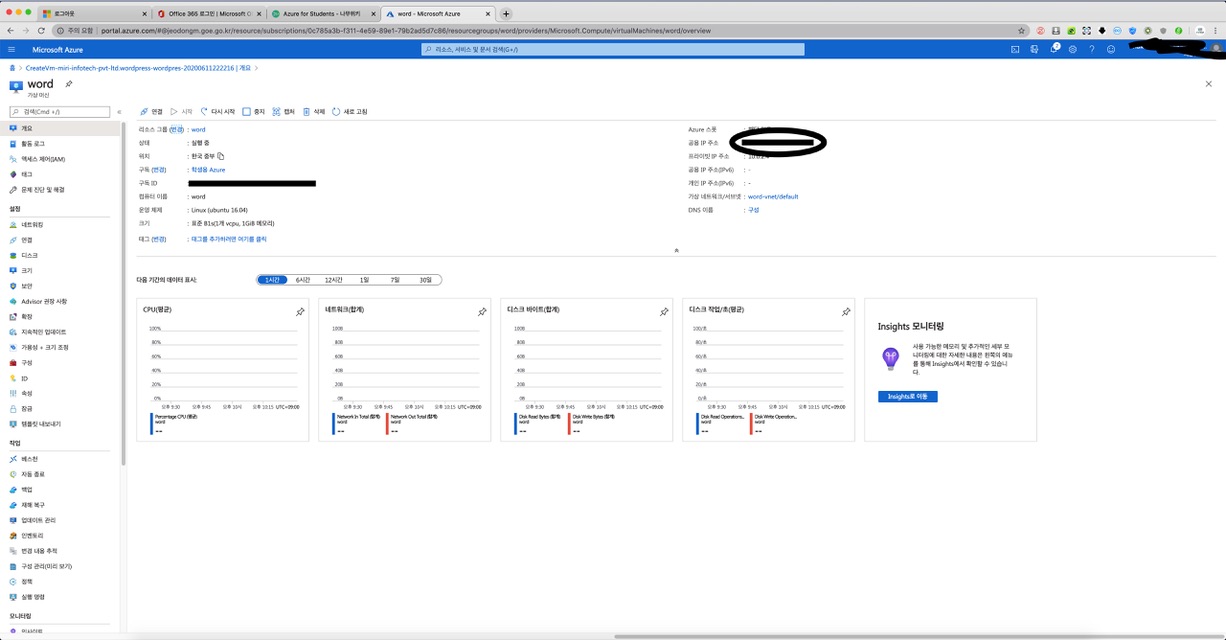This screenshot has height=640, width=1226.
Task: Click the Insights로 이동 button
Action: pos(907,397)
